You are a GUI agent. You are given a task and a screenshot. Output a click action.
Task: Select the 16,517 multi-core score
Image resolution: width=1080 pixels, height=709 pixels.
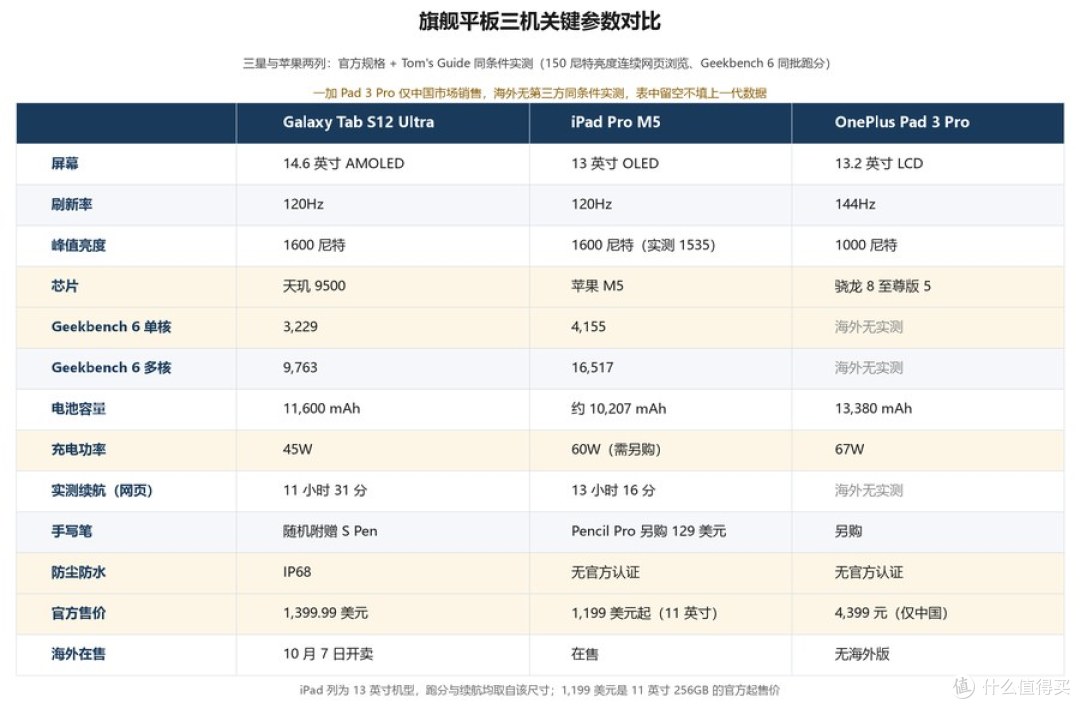592,368
